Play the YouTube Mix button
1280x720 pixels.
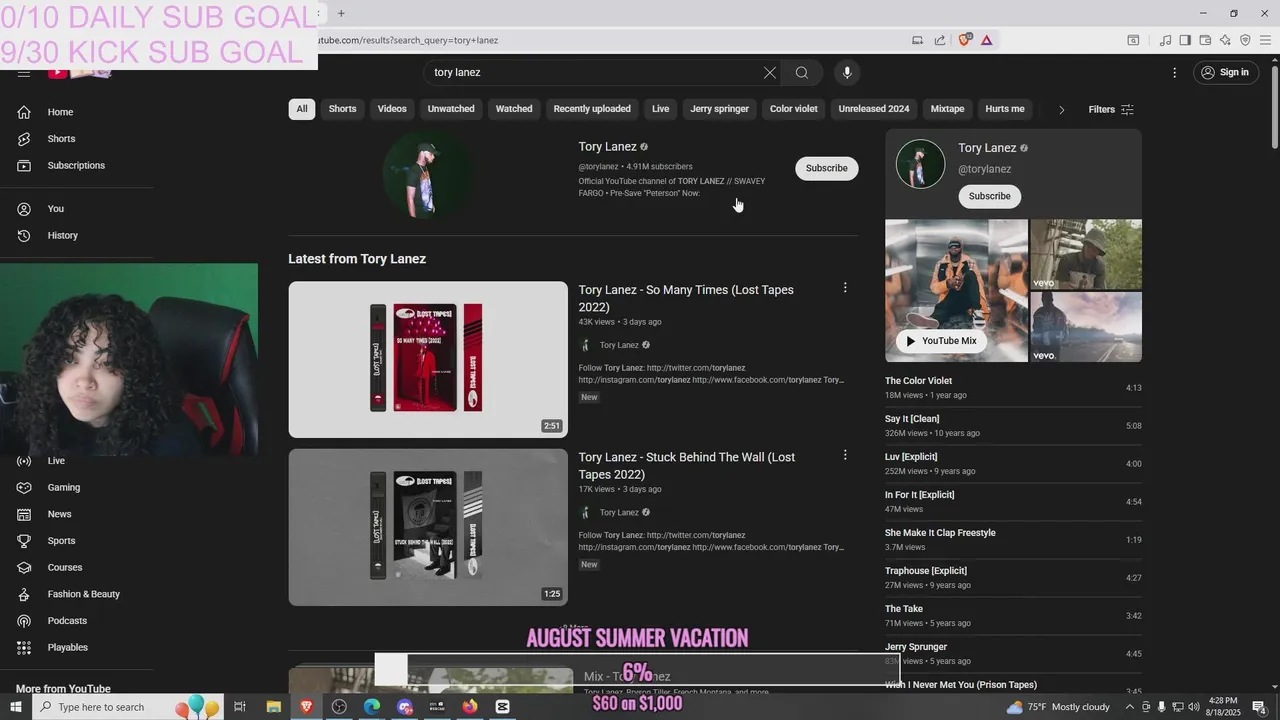click(940, 341)
